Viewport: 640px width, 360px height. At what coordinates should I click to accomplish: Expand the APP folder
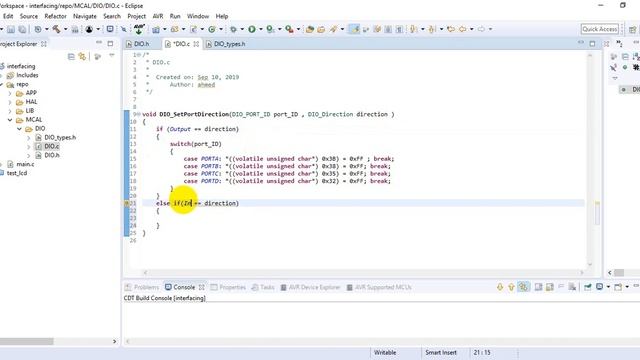[10, 93]
